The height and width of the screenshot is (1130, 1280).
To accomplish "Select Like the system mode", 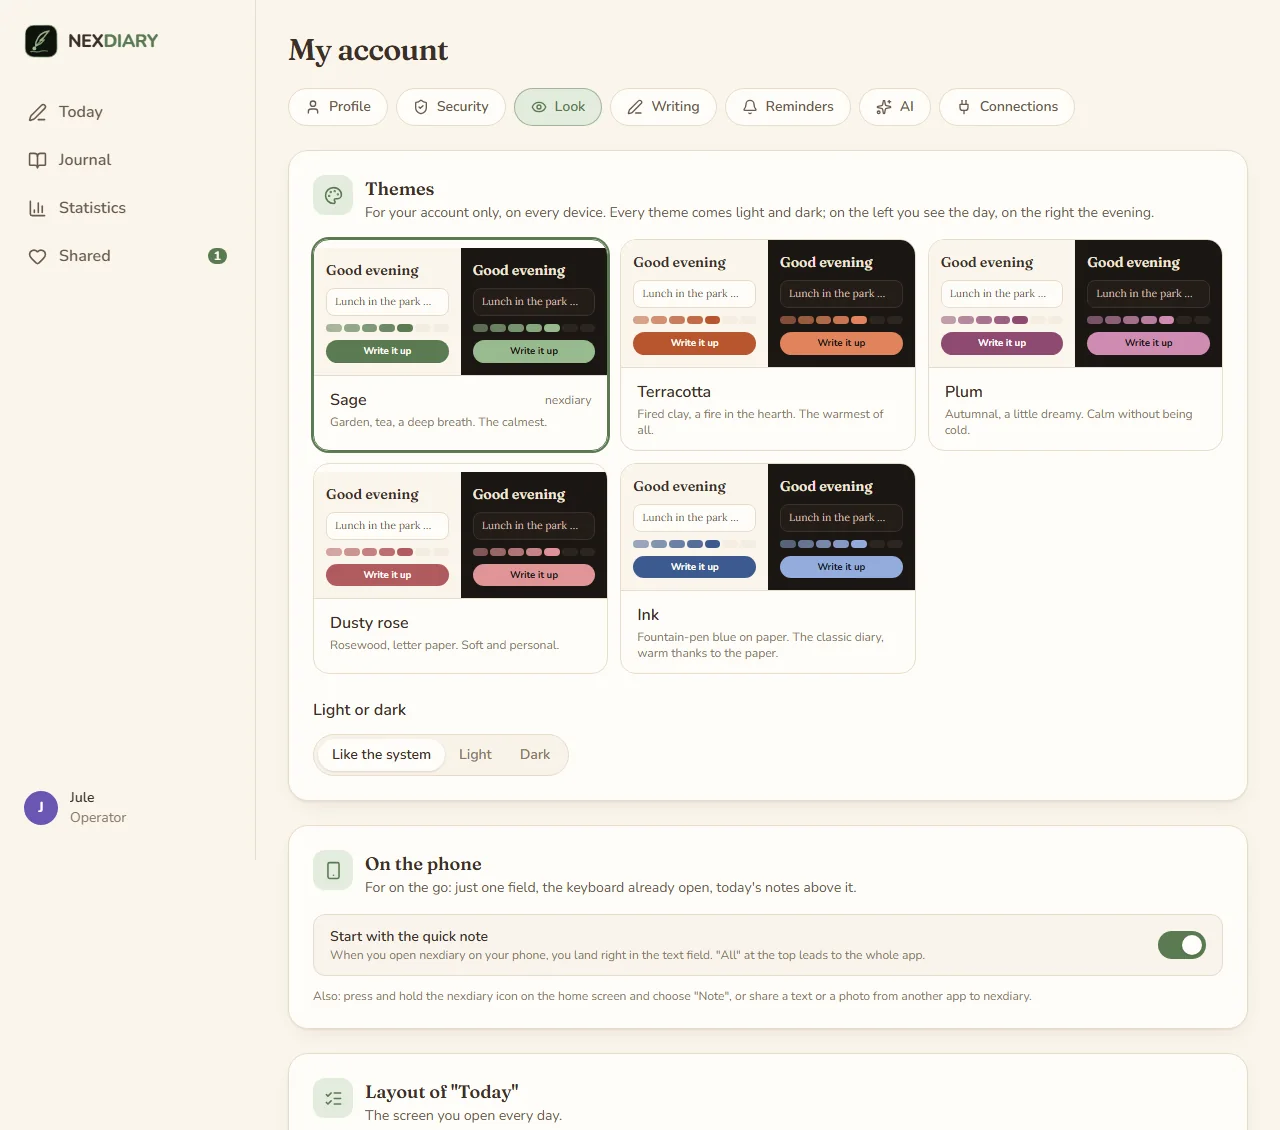I will point(381,755).
